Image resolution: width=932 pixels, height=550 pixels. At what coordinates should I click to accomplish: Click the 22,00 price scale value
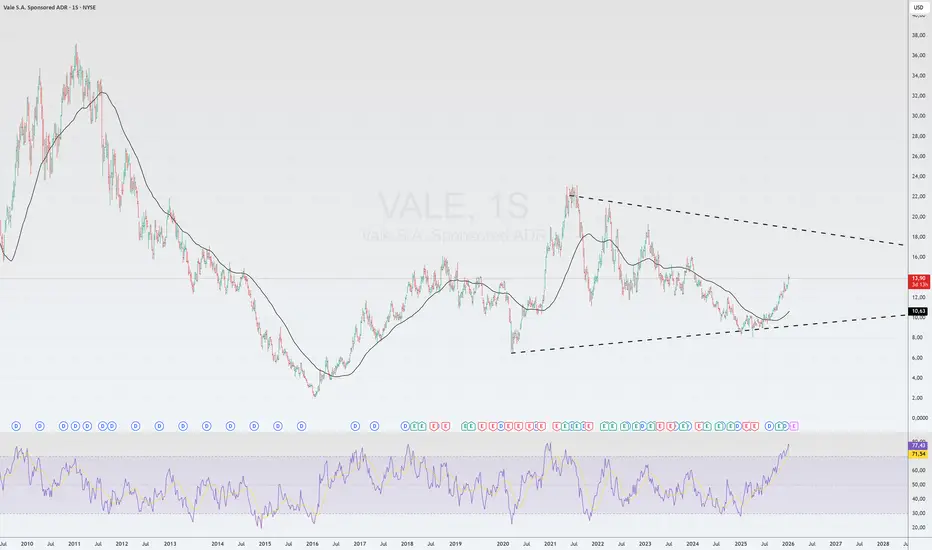click(918, 196)
